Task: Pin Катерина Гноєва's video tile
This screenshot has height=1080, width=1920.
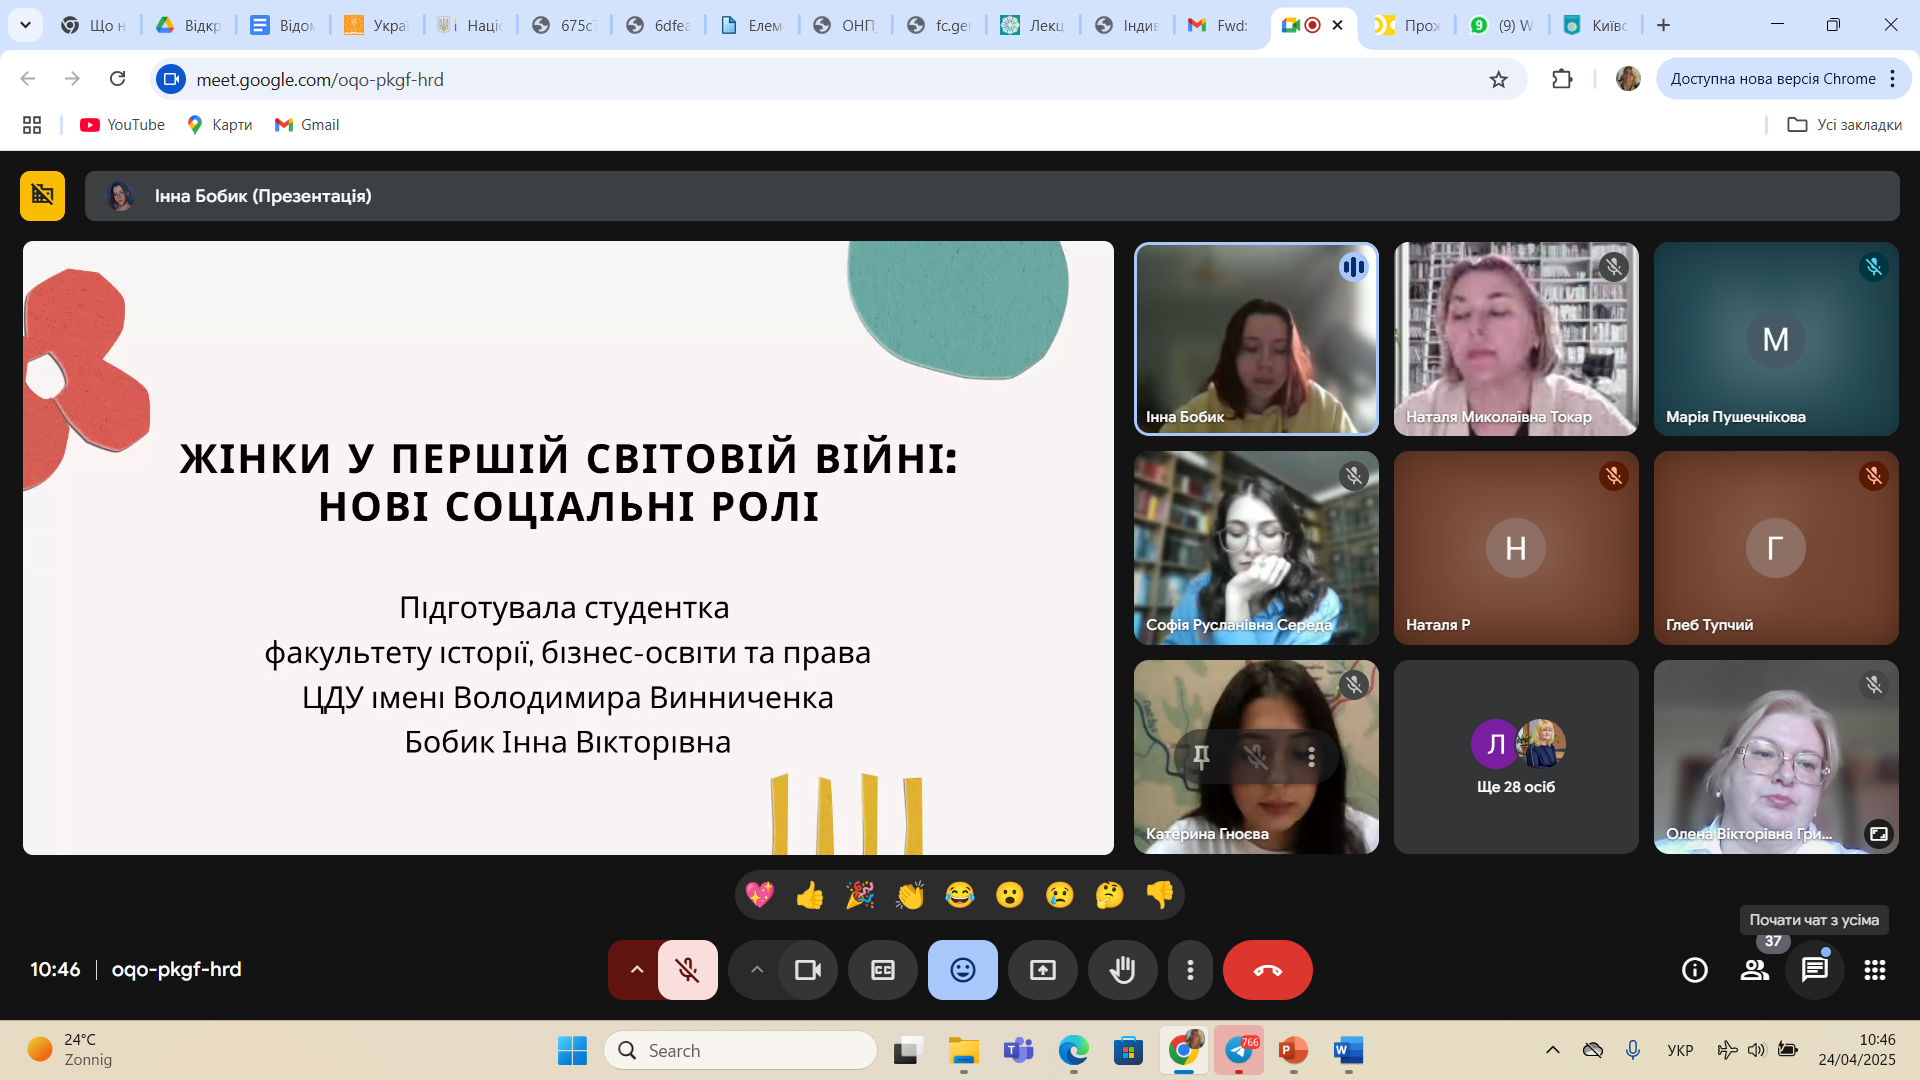Action: [1201, 757]
